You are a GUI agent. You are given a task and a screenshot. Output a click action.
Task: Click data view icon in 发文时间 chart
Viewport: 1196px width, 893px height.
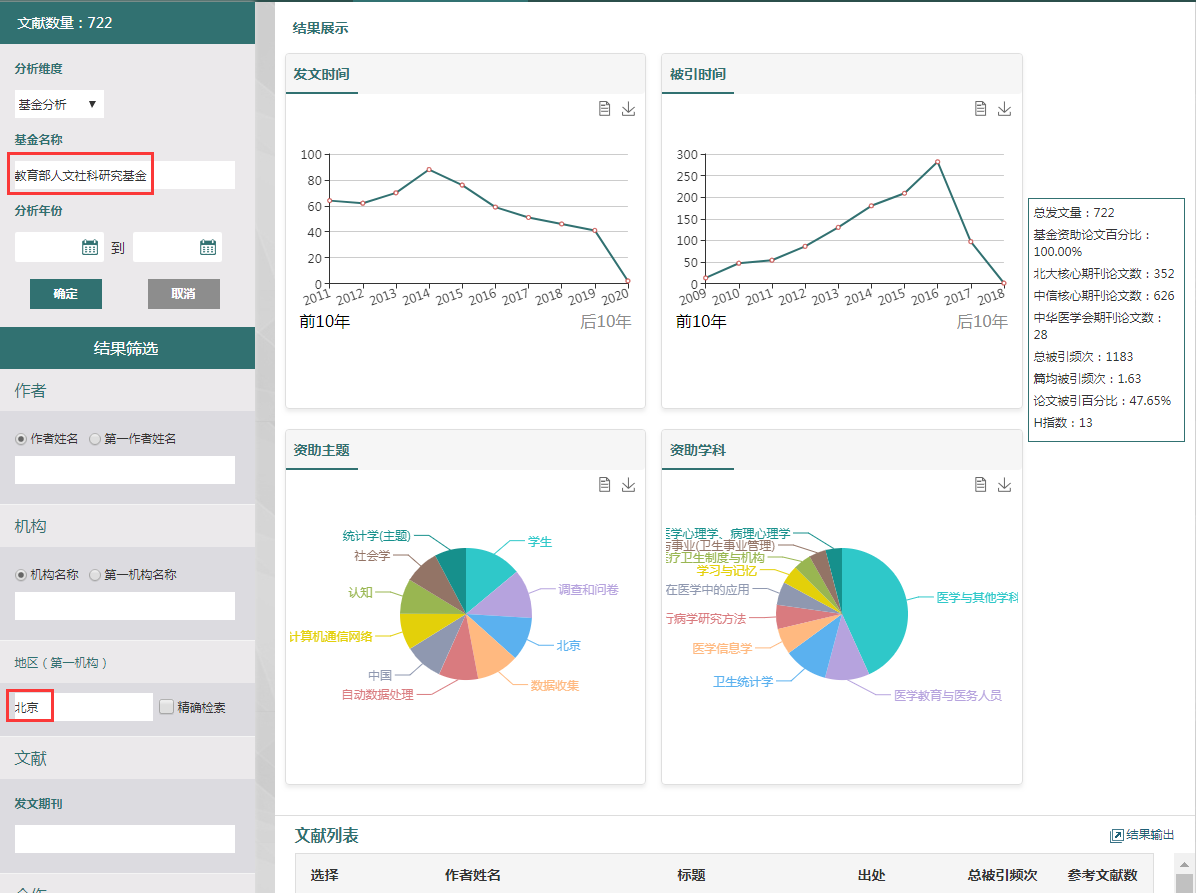click(604, 109)
